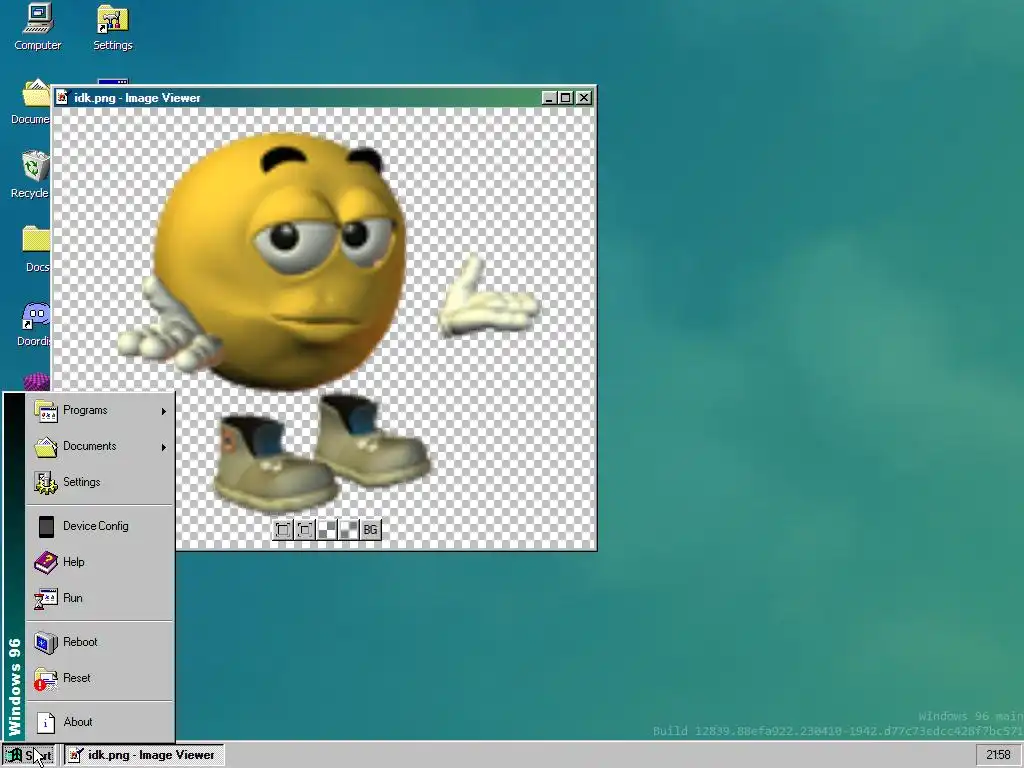Choose Reboot in the Start menu
Image resolution: width=1024 pixels, height=768 pixels.
[100, 642]
